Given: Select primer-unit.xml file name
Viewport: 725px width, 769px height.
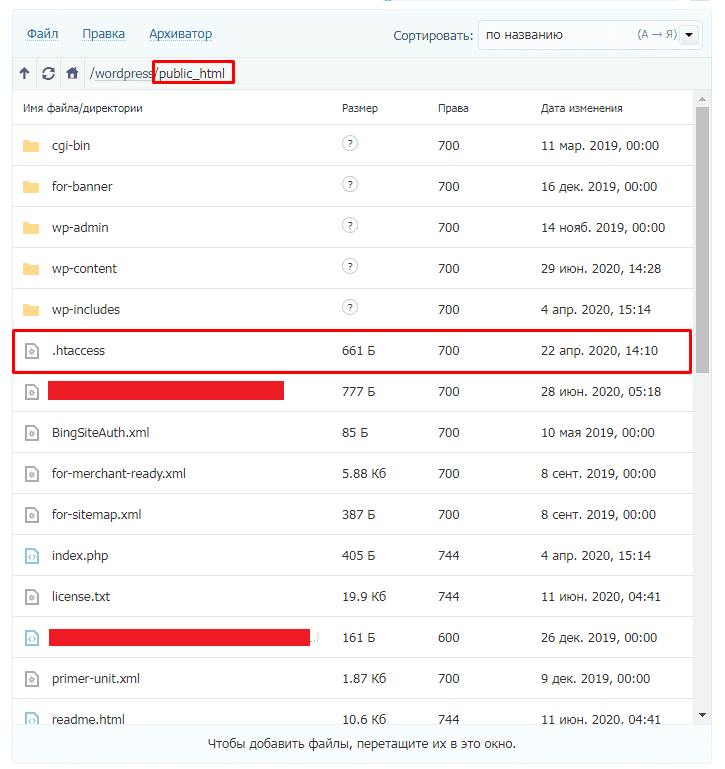Looking at the screenshot, I should point(96,679).
